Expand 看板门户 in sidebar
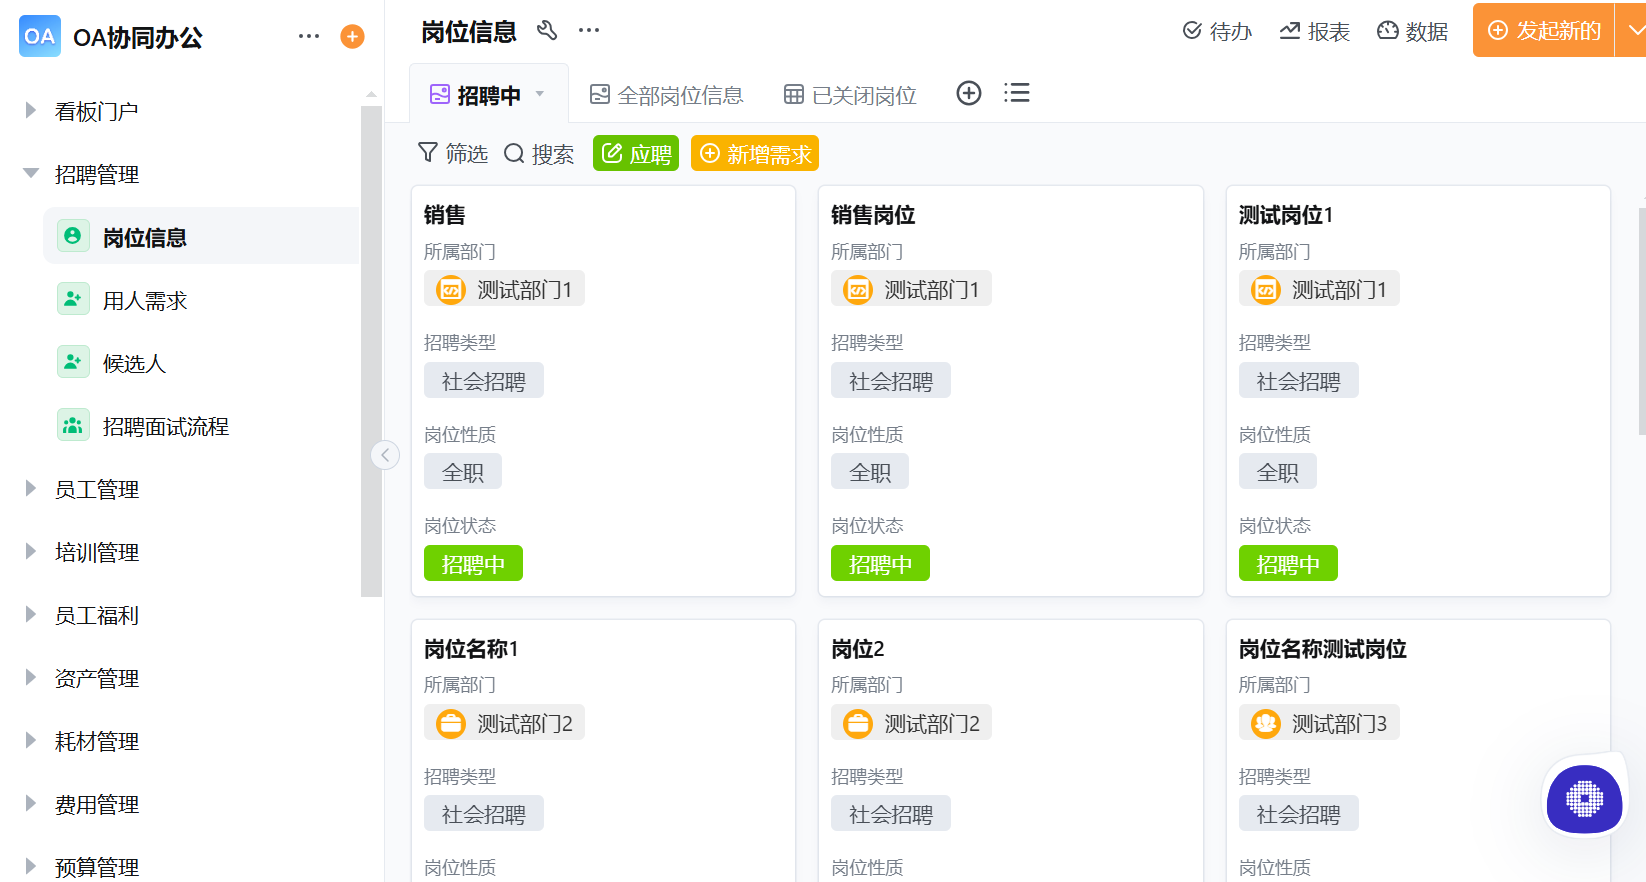The image size is (1646, 882). coord(30,111)
